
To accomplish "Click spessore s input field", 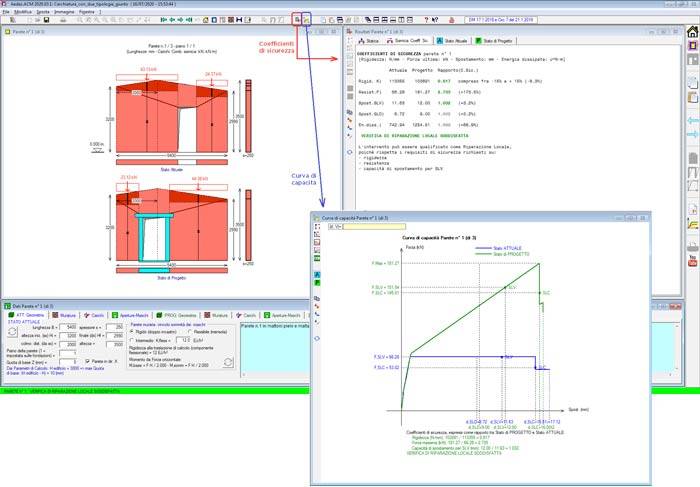I will pyautogui.click(x=114, y=327).
